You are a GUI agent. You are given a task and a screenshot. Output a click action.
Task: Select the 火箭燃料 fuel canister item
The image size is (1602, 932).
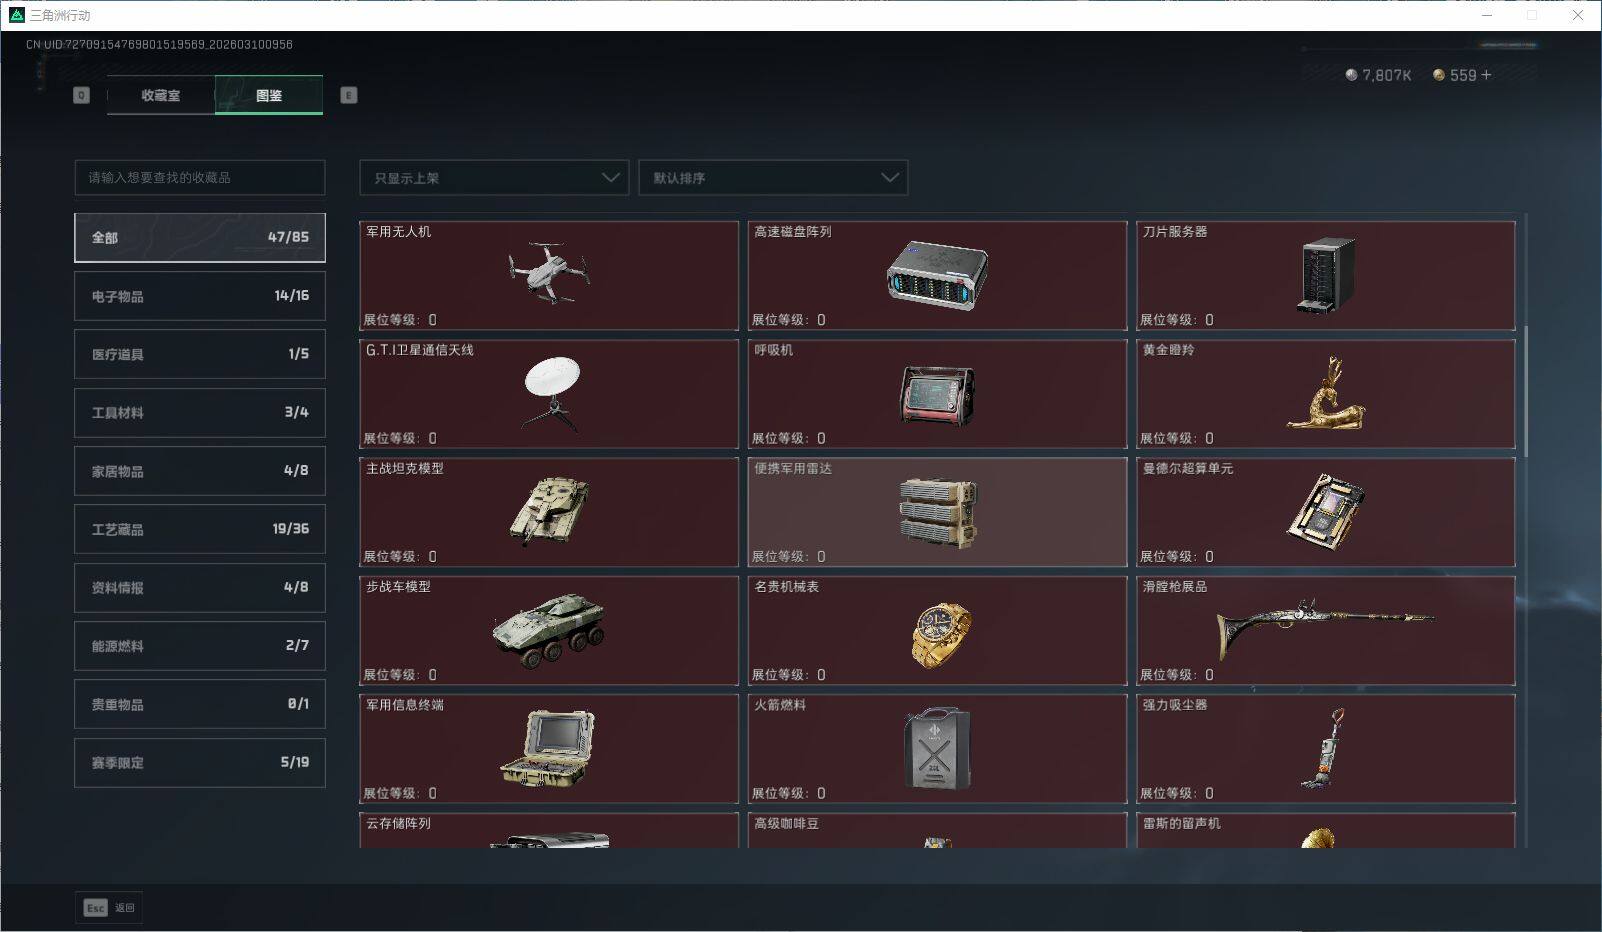click(937, 748)
